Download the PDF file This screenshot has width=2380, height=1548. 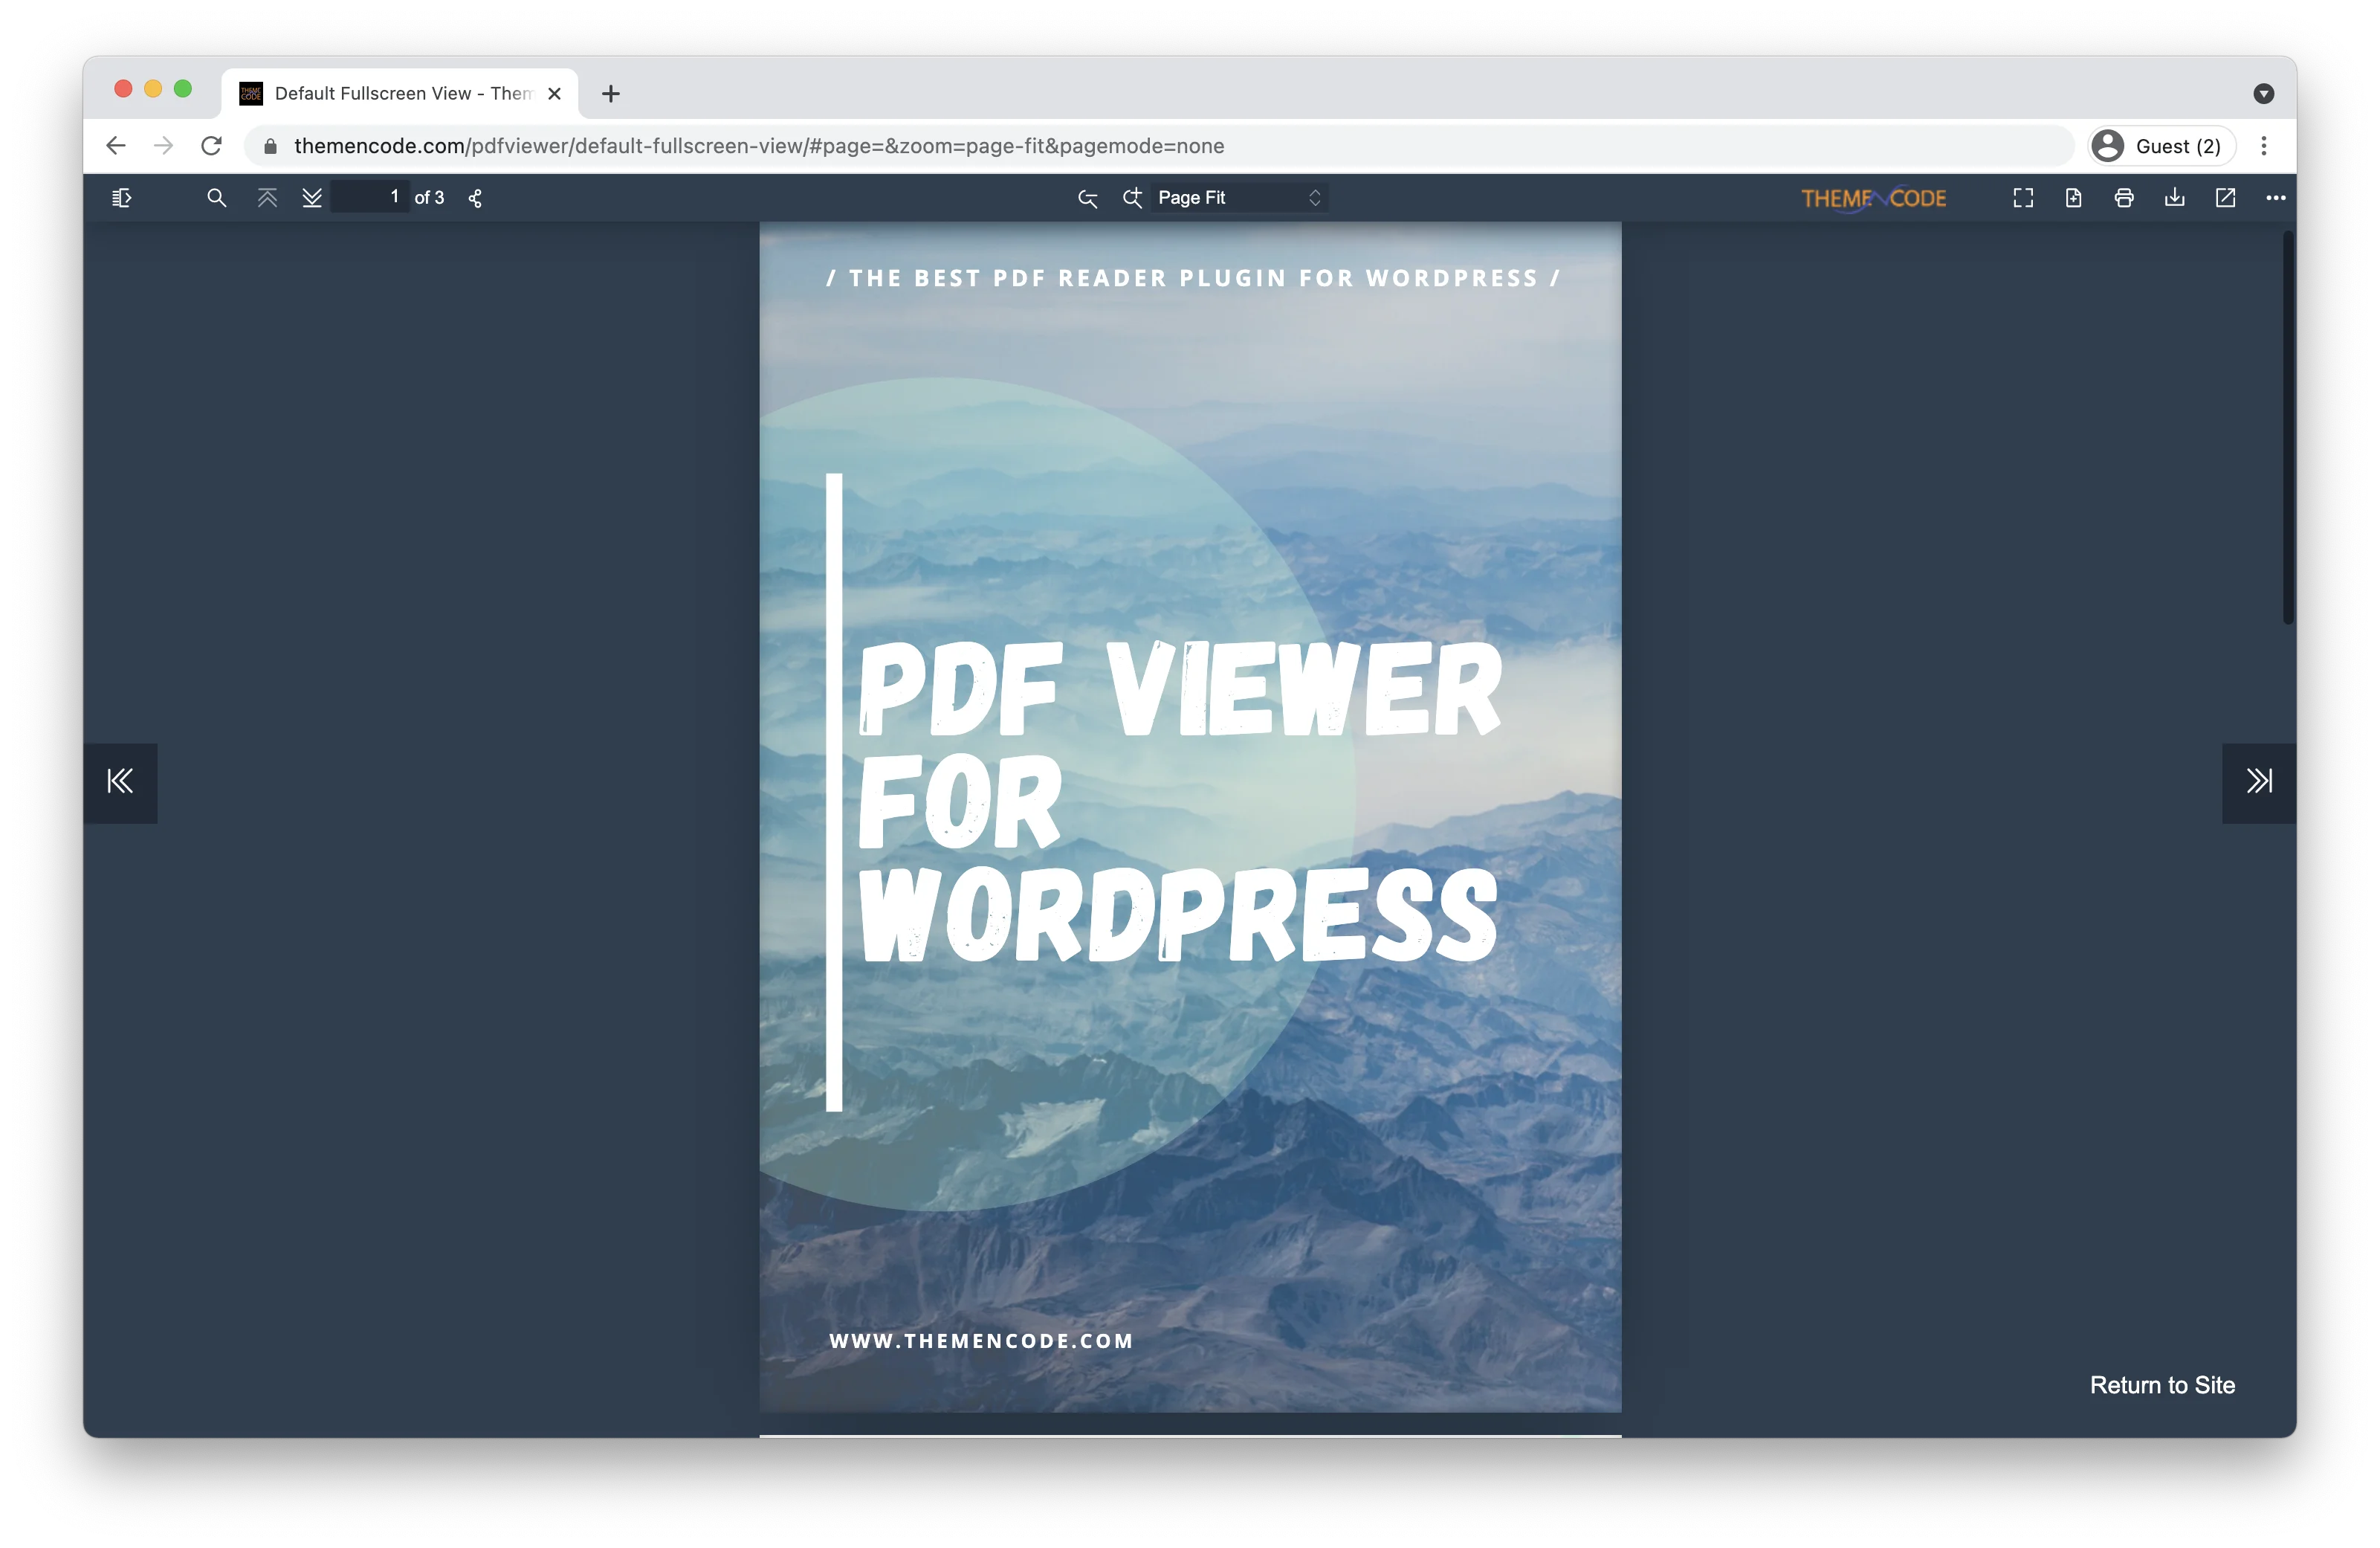pos(2174,197)
